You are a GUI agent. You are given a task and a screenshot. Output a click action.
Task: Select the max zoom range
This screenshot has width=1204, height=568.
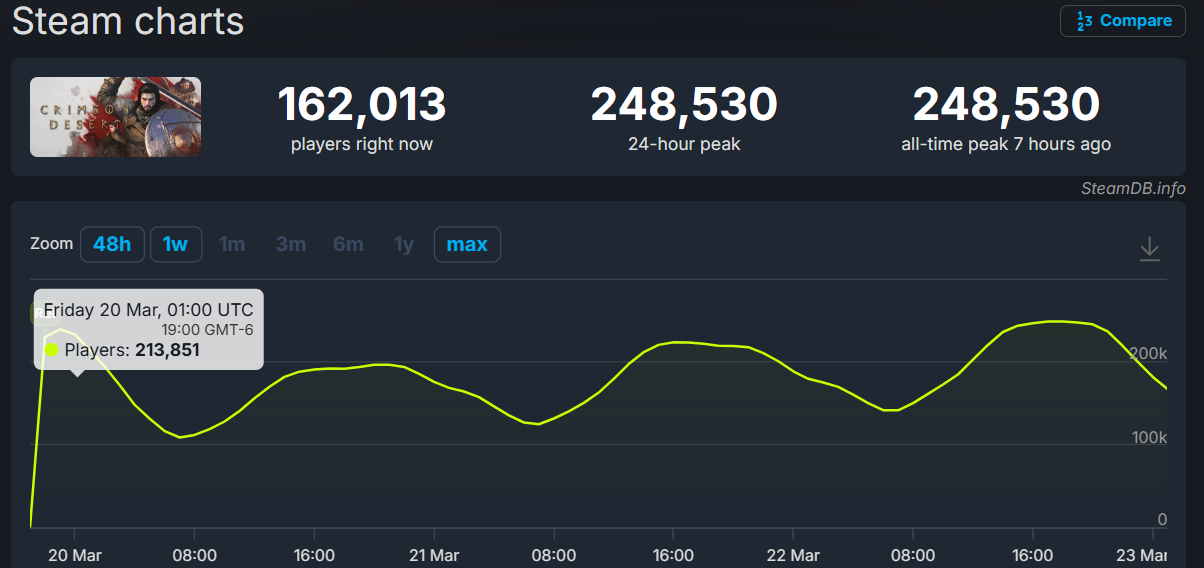(467, 244)
